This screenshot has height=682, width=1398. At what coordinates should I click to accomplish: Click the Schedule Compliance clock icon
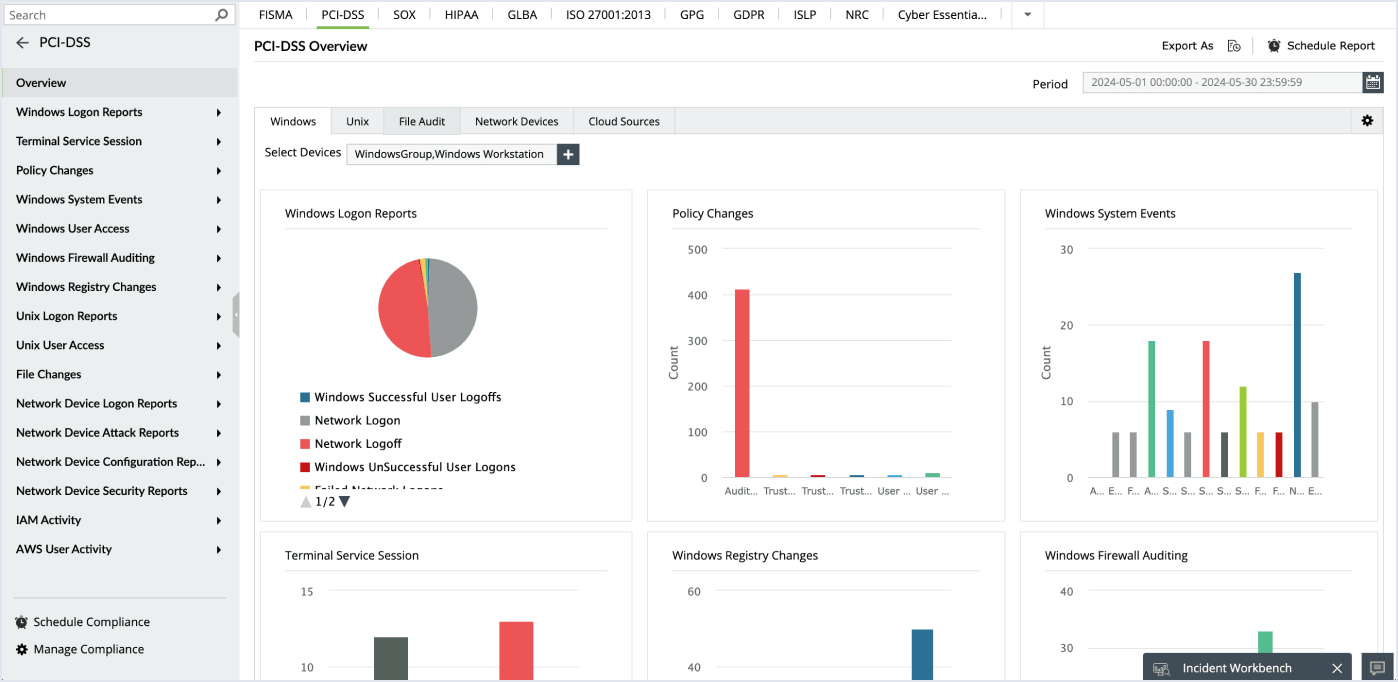(x=20, y=621)
